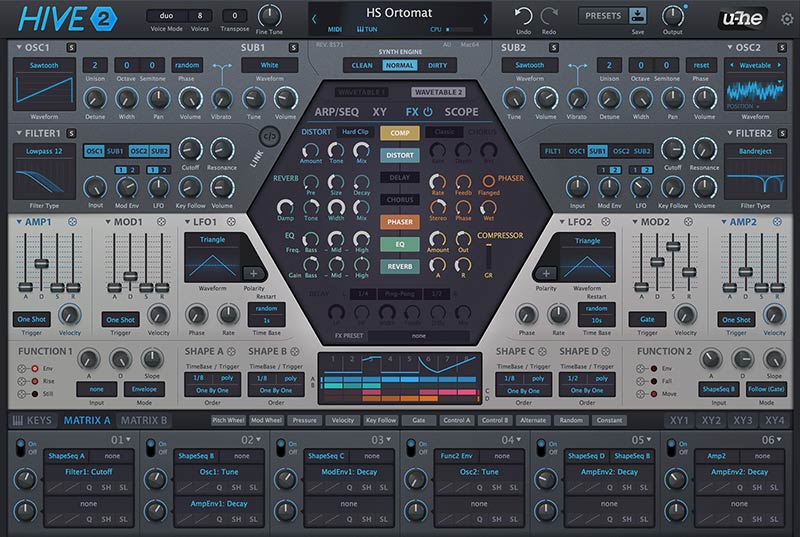Open the KEYS tab
The height and width of the screenshot is (537, 800).
click(x=32, y=420)
